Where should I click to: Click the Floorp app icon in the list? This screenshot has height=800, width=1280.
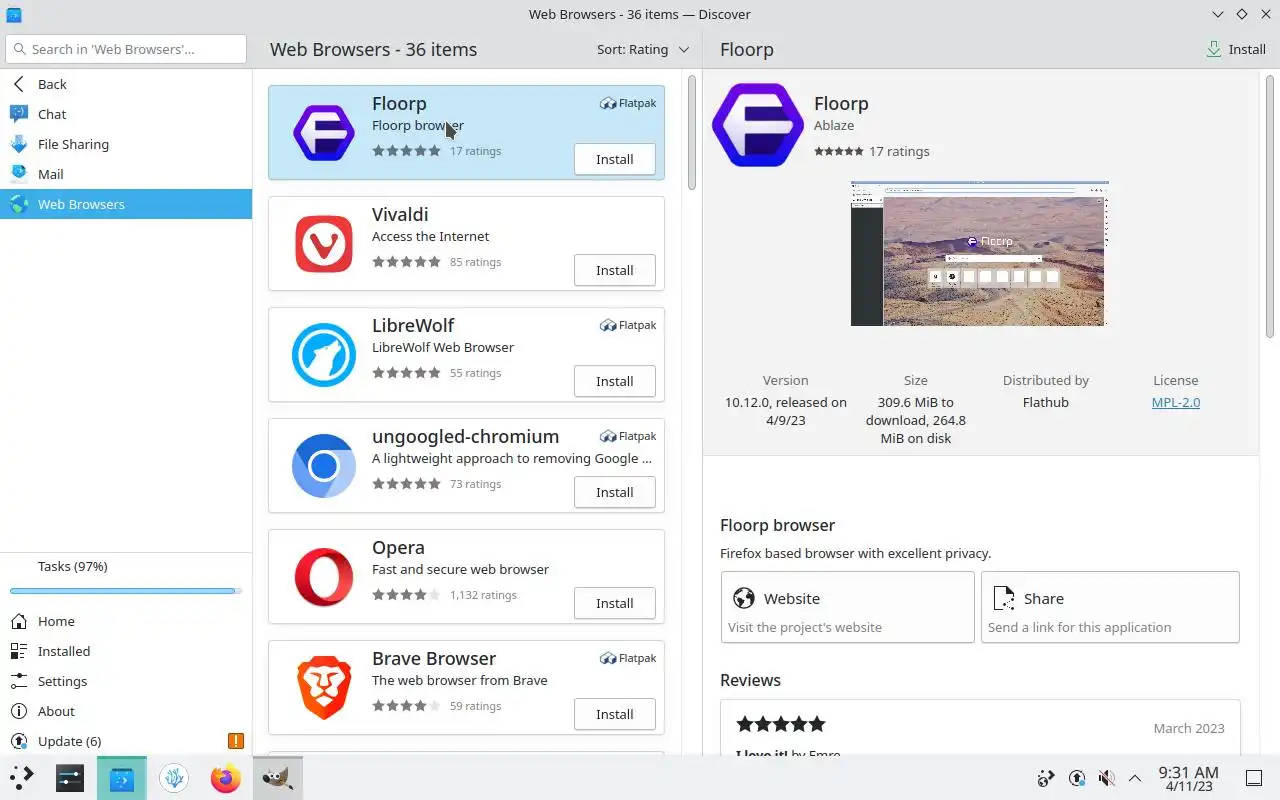[x=323, y=133]
